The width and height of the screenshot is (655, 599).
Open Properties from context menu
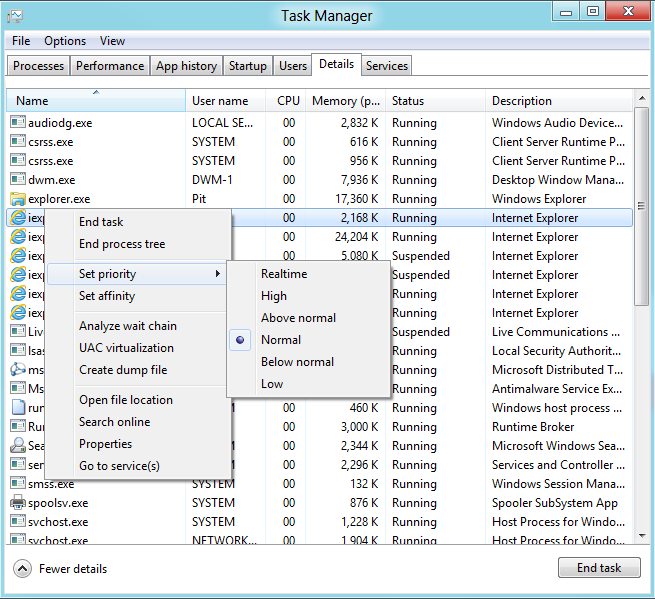pyautogui.click(x=105, y=444)
